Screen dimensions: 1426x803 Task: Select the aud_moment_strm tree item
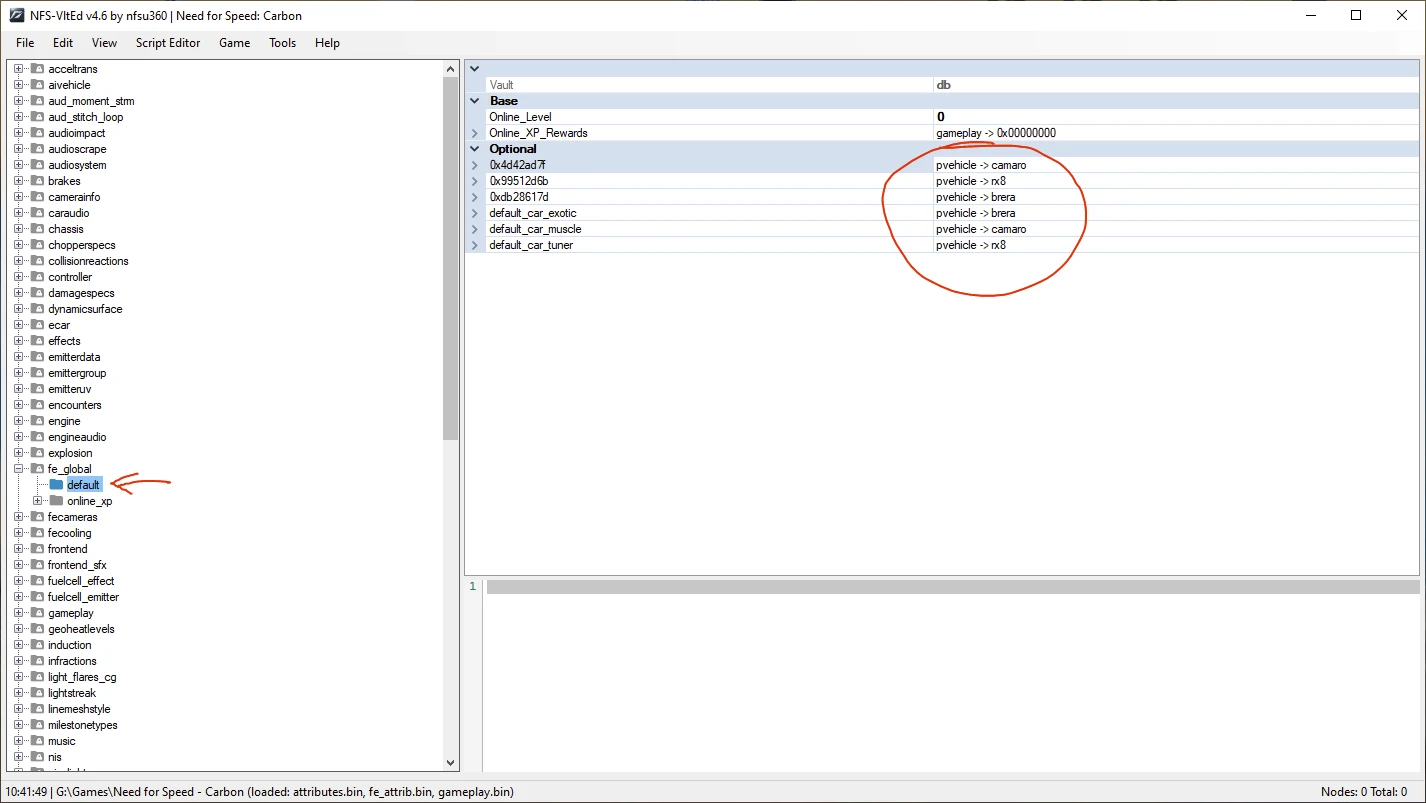91,101
